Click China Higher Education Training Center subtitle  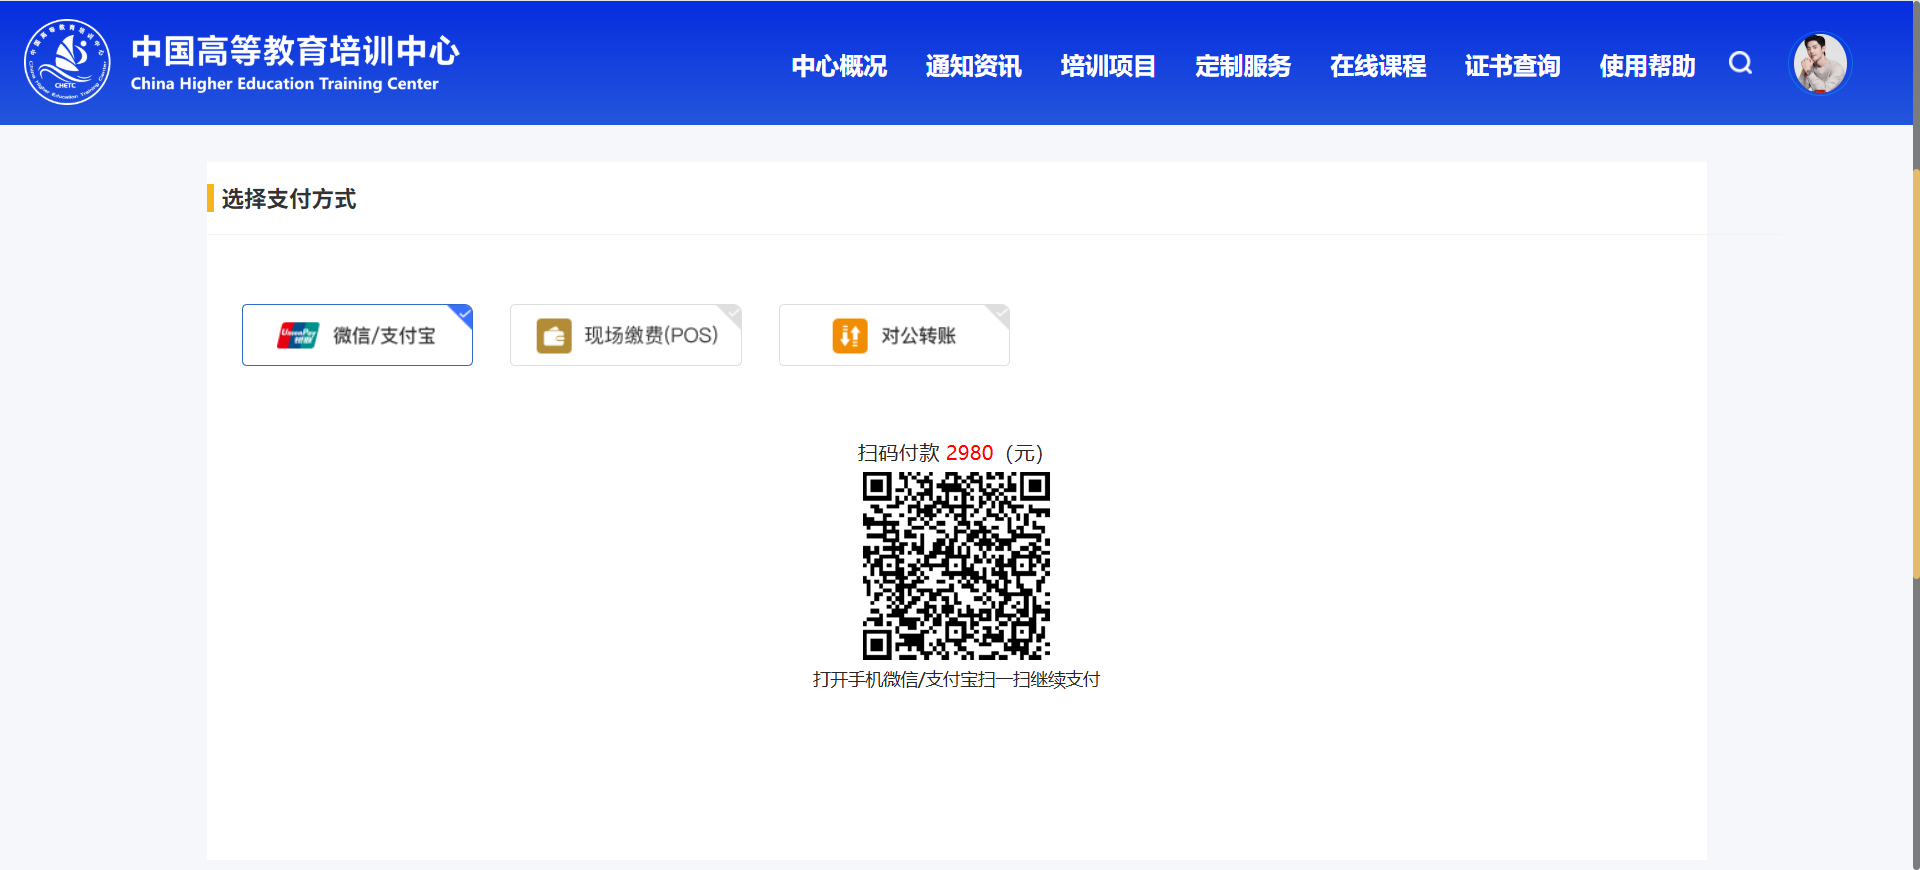(285, 84)
